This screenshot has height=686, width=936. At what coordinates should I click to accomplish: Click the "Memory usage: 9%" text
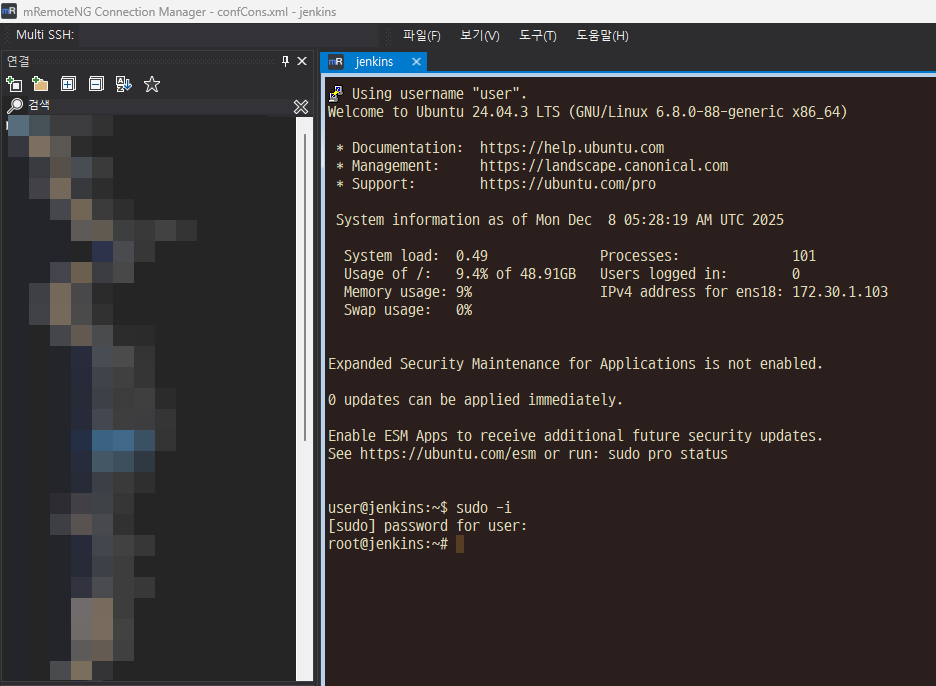408,291
